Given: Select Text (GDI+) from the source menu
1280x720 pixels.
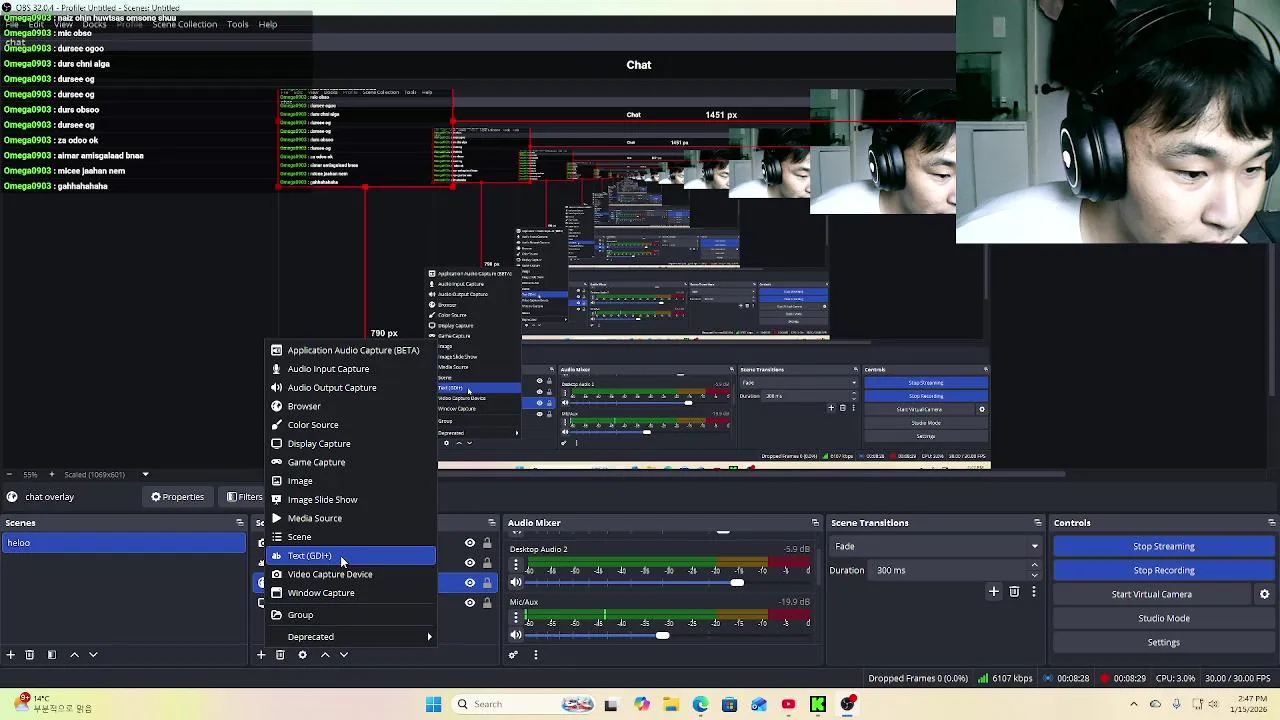Looking at the screenshot, I should click(x=351, y=556).
